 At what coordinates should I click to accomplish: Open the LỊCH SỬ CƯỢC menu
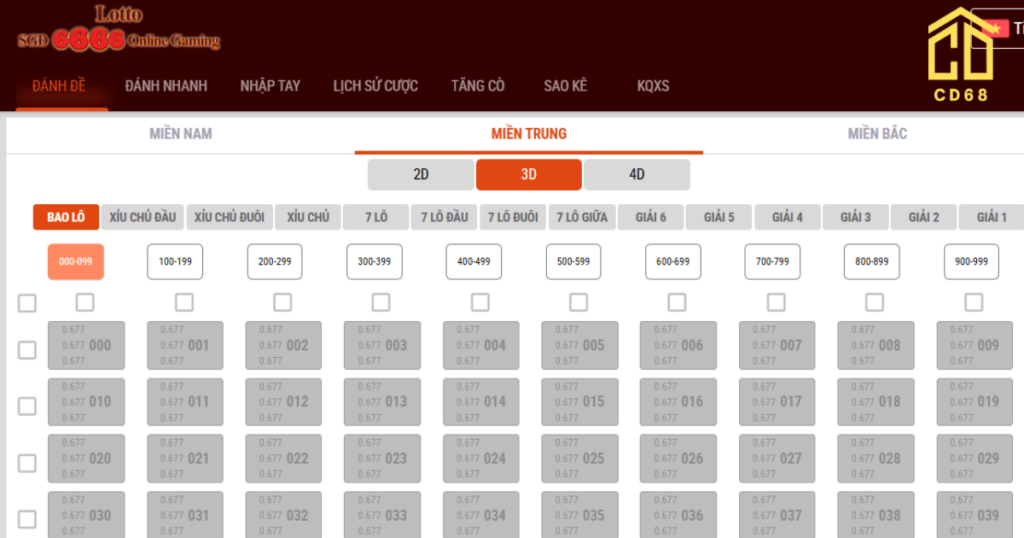click(x=376, y=86)
